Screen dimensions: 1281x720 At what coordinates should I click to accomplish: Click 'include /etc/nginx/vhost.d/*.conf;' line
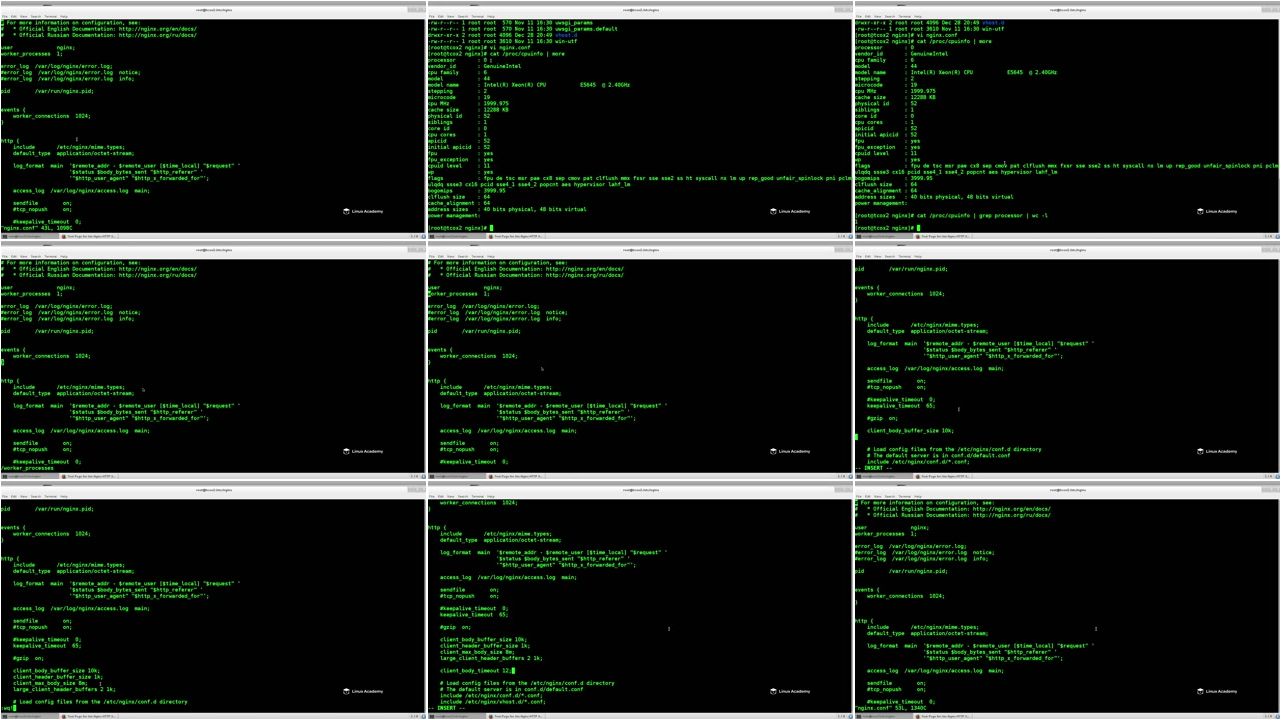(x=493, y=702)
